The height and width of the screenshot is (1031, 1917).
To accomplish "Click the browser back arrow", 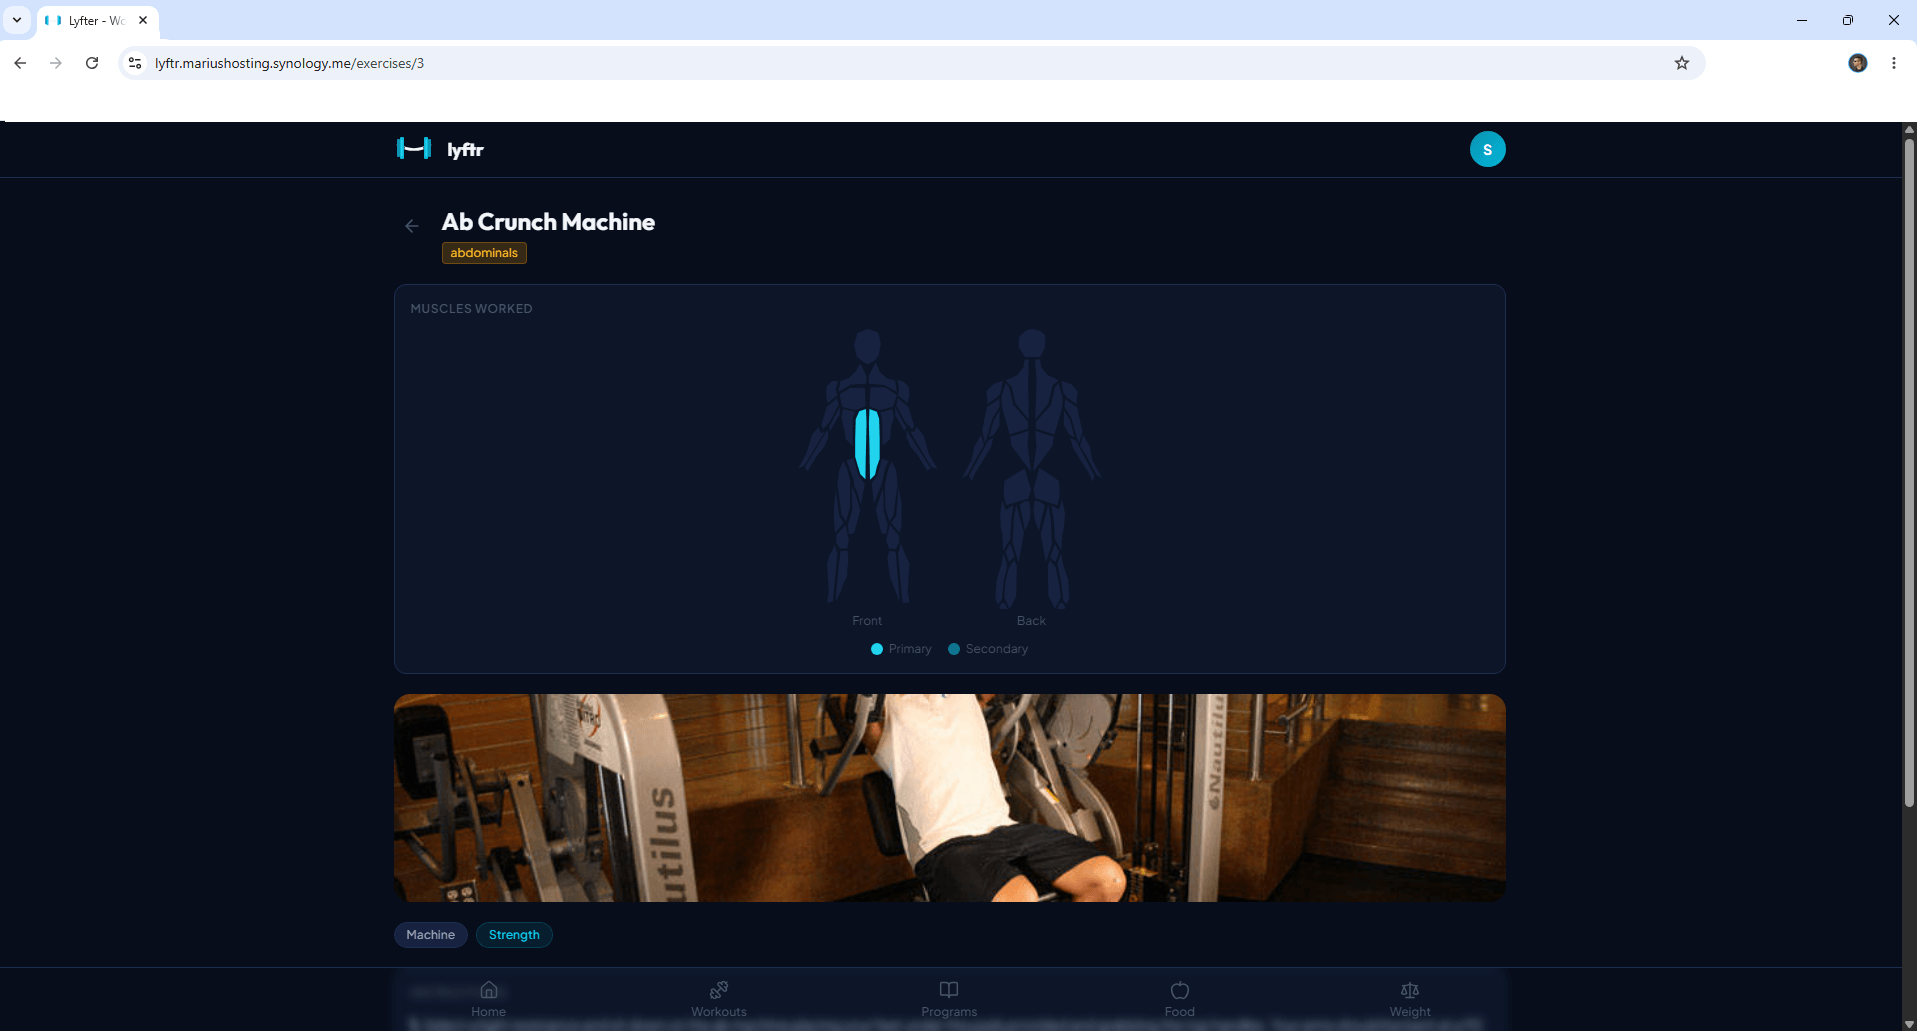I will tap(20, 63).
